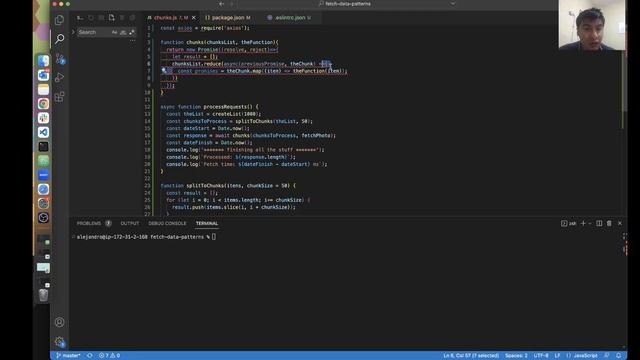Viewport: 640px width, 360px height.
Task: Click the 'const axios = require' line
Action: coord(205,28)
